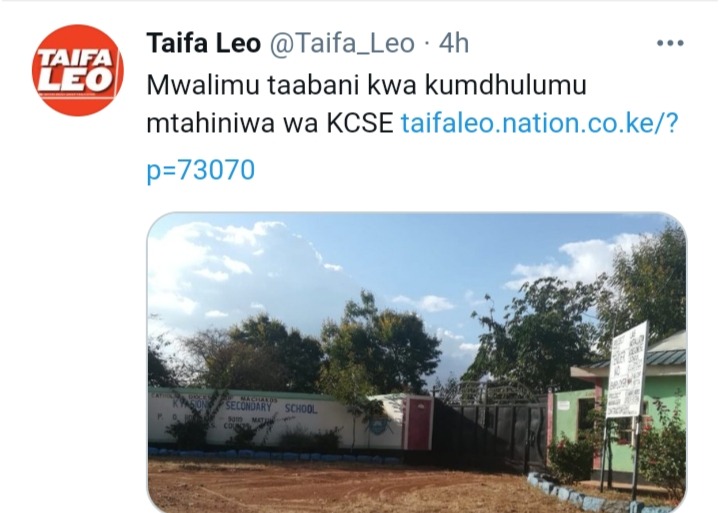The width and height of the screenshot is (719, 513).
Task: Tap the red door beside the gate
Action: (418, 423)
